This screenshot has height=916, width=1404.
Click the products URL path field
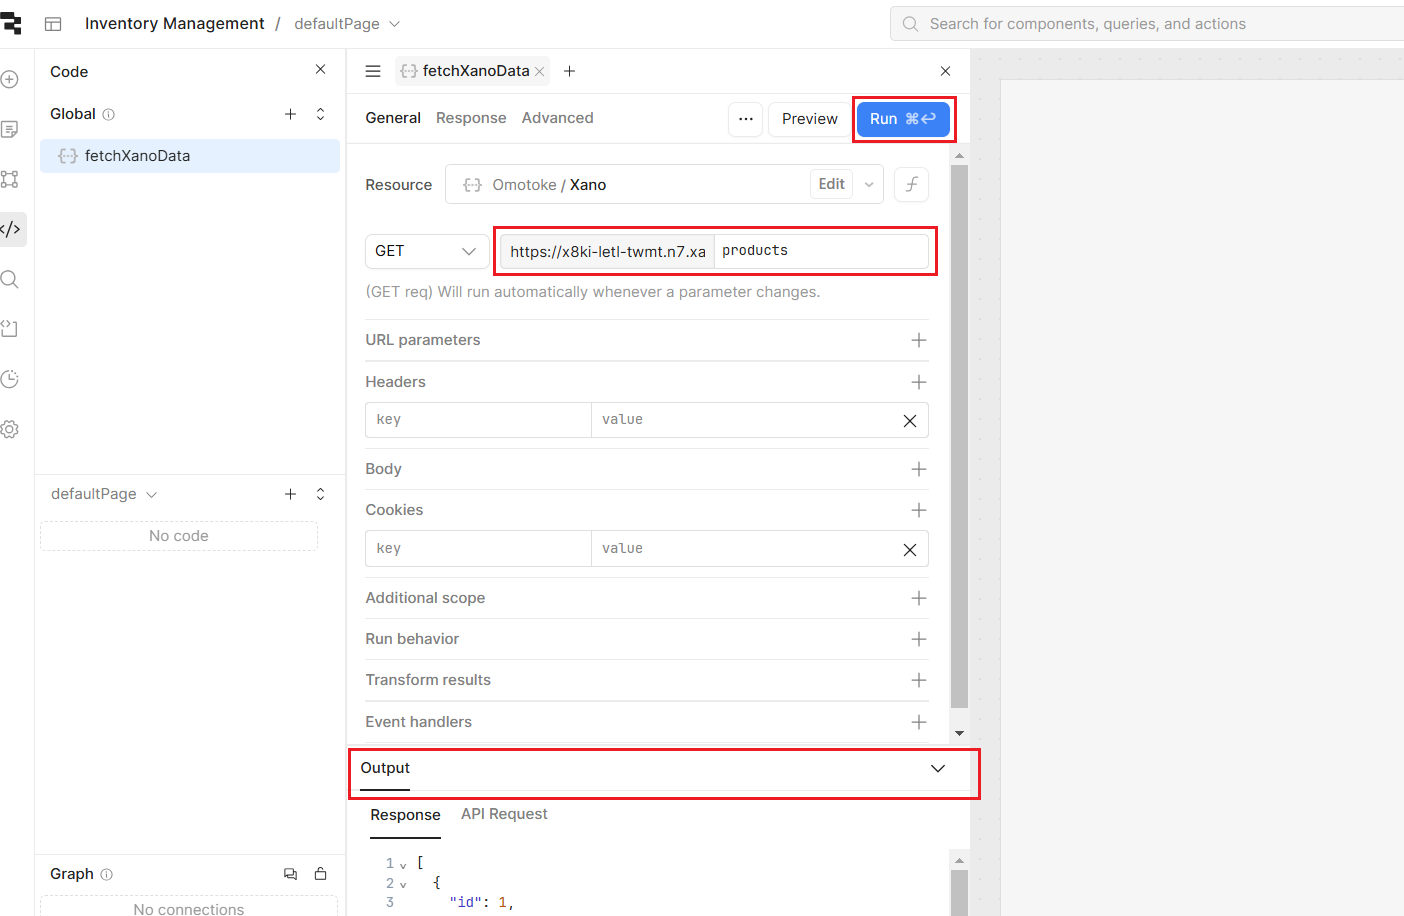click(x=821, y=251)
